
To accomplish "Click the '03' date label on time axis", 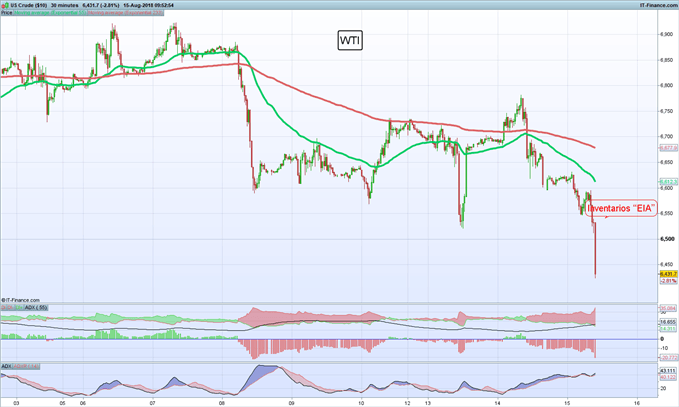I will click(16, 403).
